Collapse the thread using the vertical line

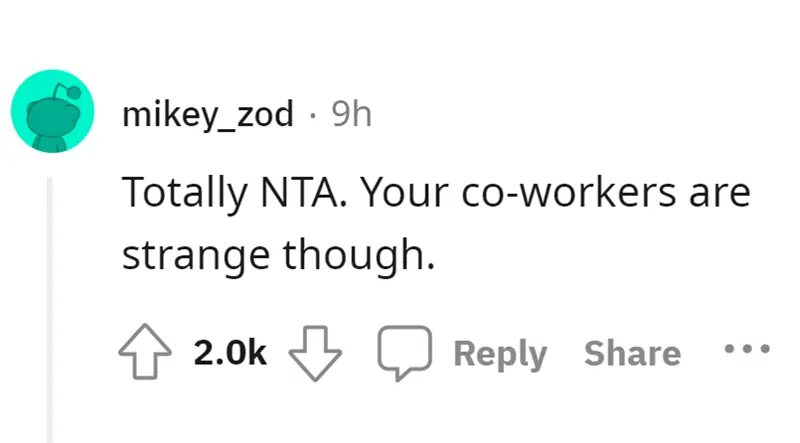pyautogui.click(x=49, y=310)
